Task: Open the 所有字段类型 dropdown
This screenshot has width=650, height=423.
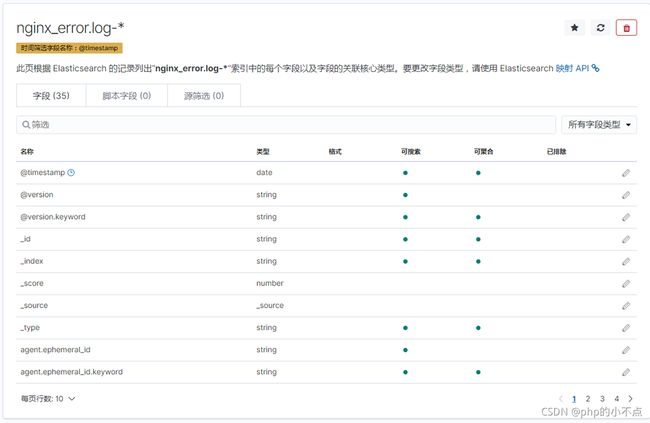Action: [599, 124]
